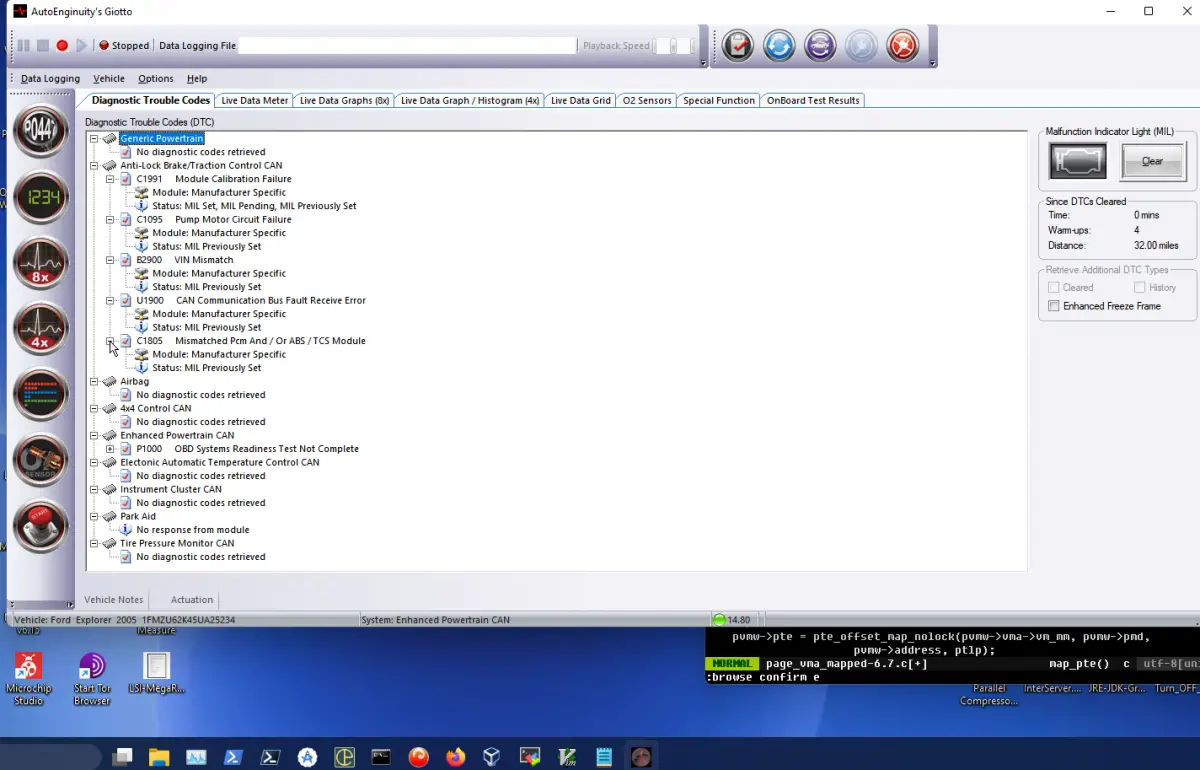Toggle the History DTC types checkbox
1200x770 pixels.
1138,287
